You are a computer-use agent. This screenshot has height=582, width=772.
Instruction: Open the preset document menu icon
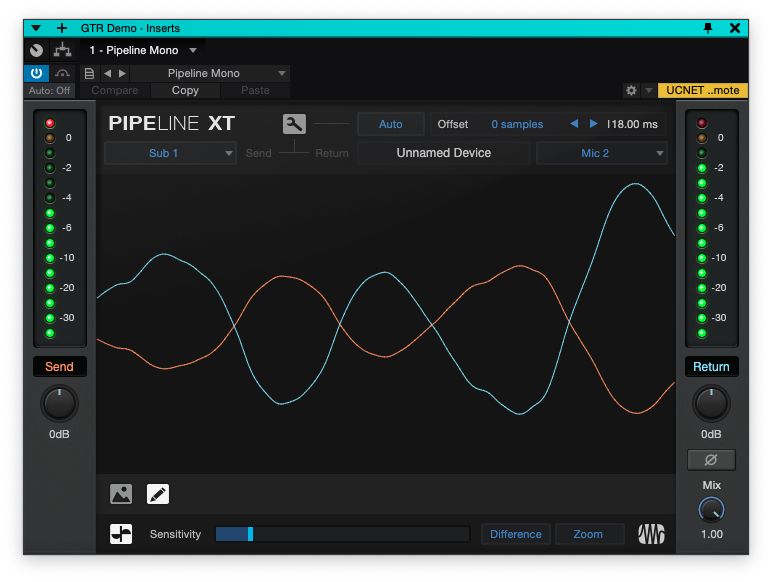[89, 73]
